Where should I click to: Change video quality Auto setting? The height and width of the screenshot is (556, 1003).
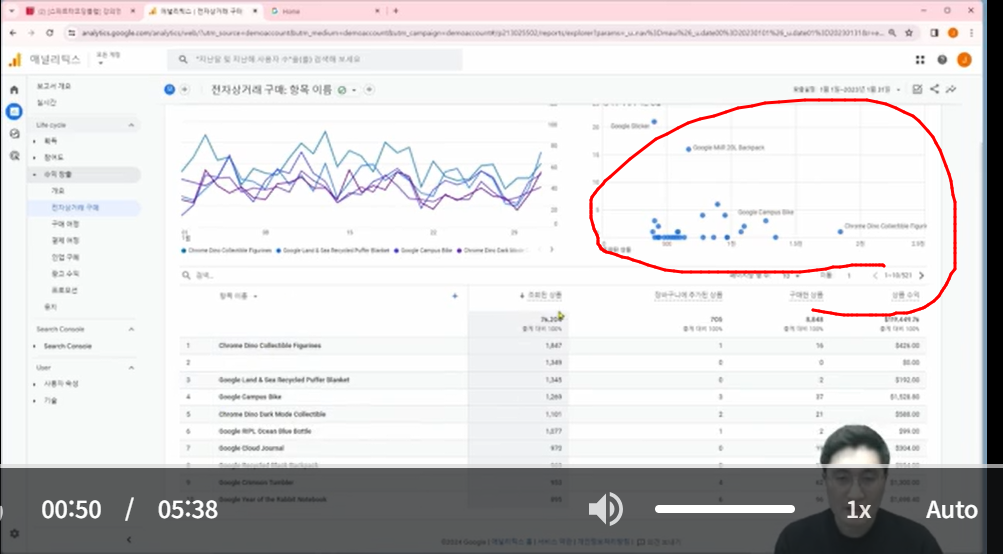click(952, 510)
